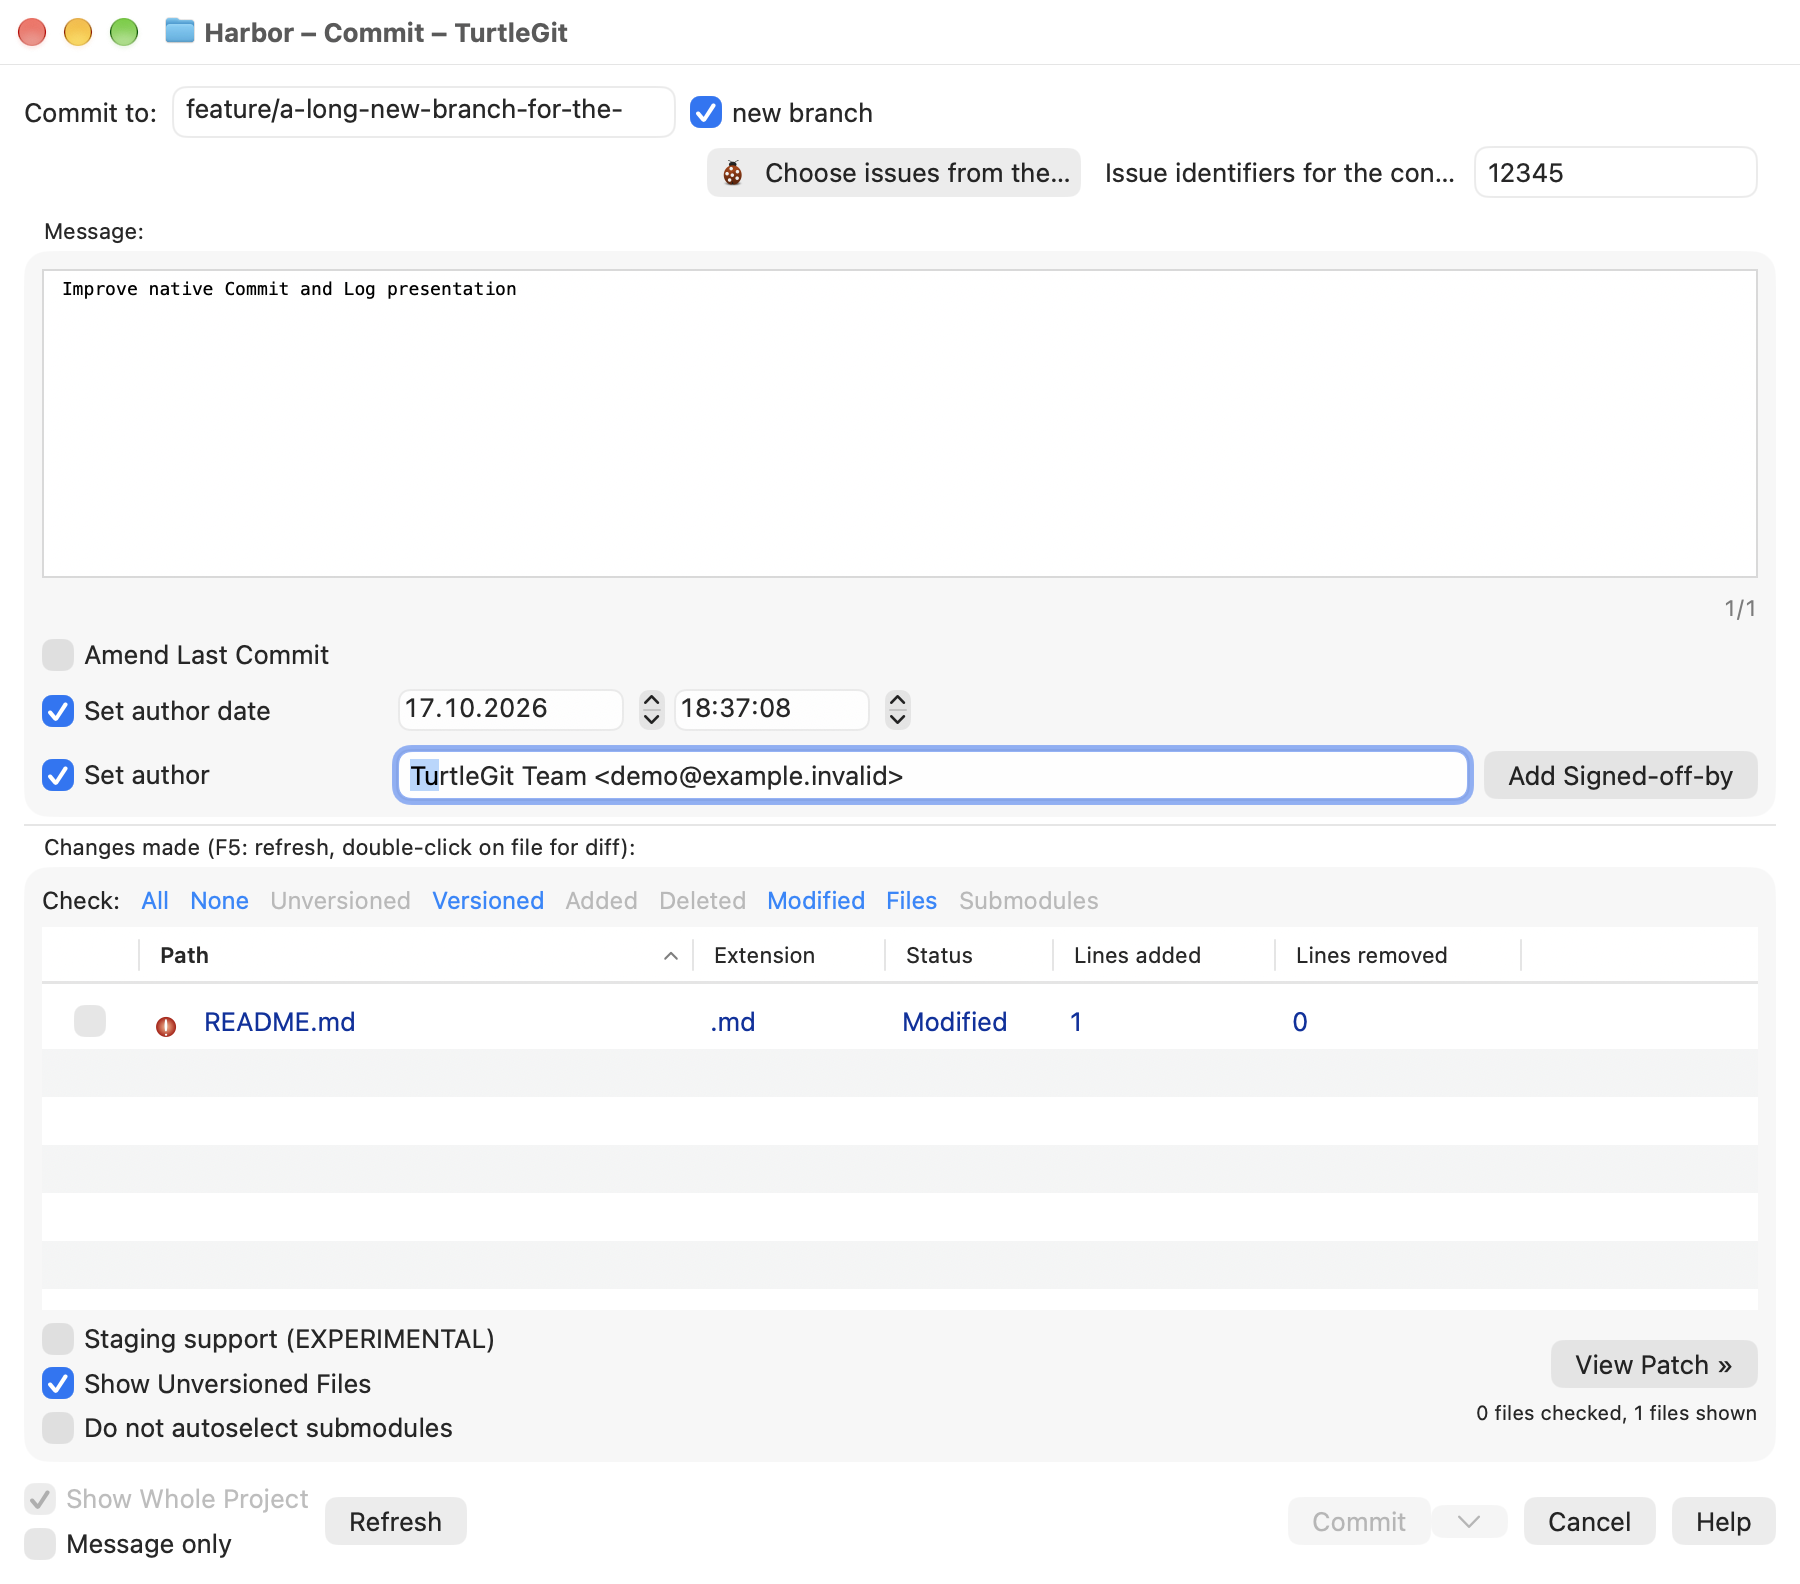The height and width of the screenshot is (1584, 1800).
Task: Click the author time stepper
Action: 898,709
